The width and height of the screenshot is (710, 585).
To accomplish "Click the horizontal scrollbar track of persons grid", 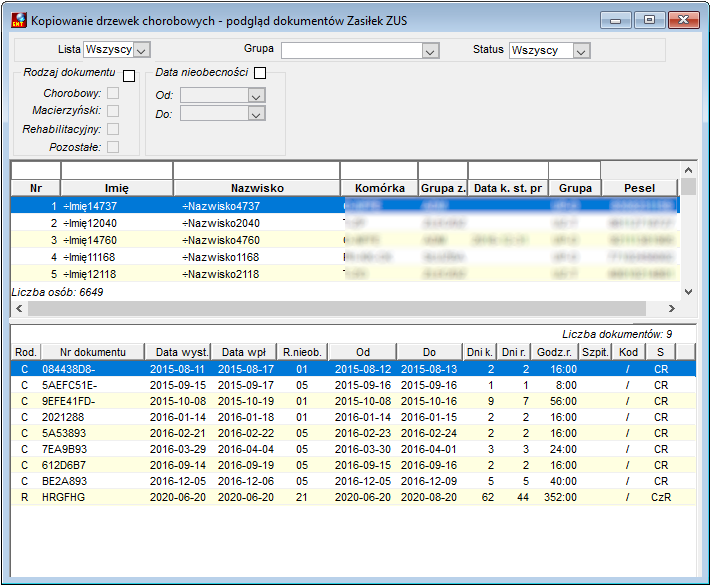I will 336,308.
